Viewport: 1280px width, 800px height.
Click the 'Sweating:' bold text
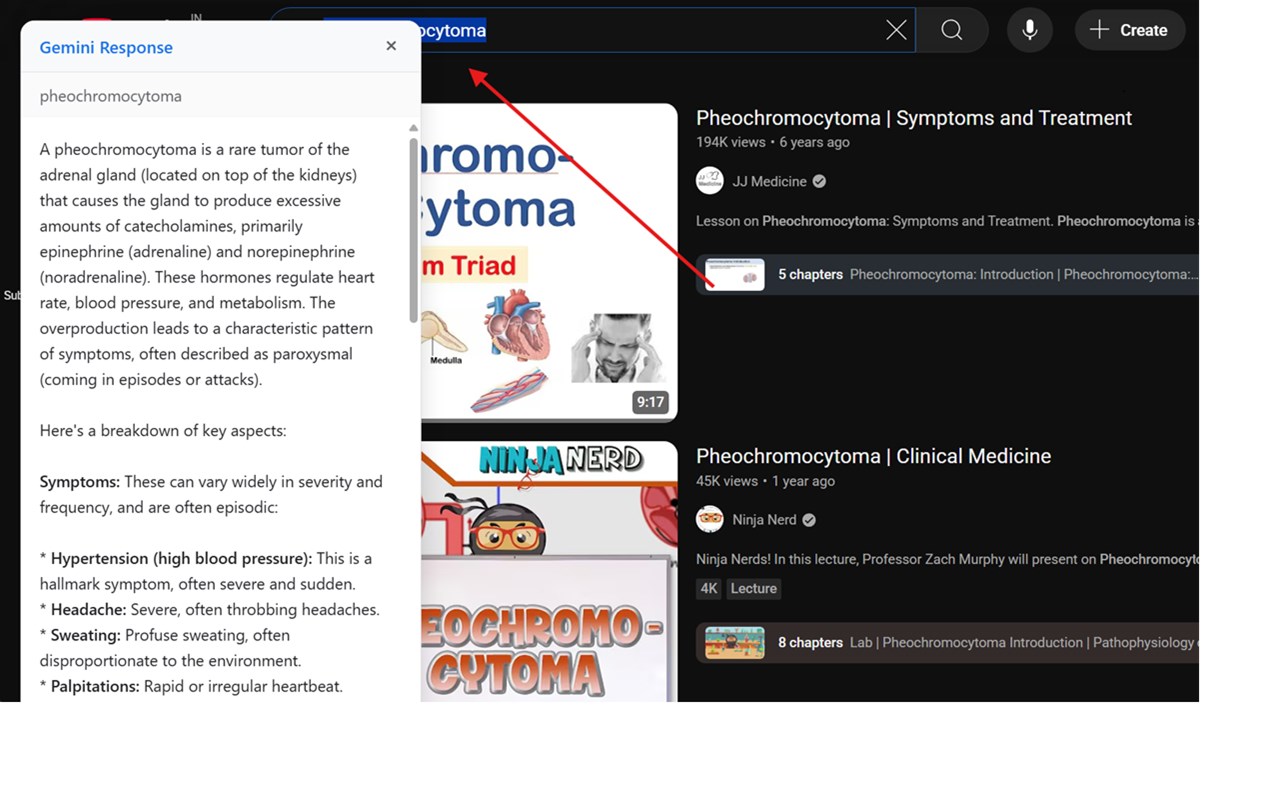(x=86, y=635)
